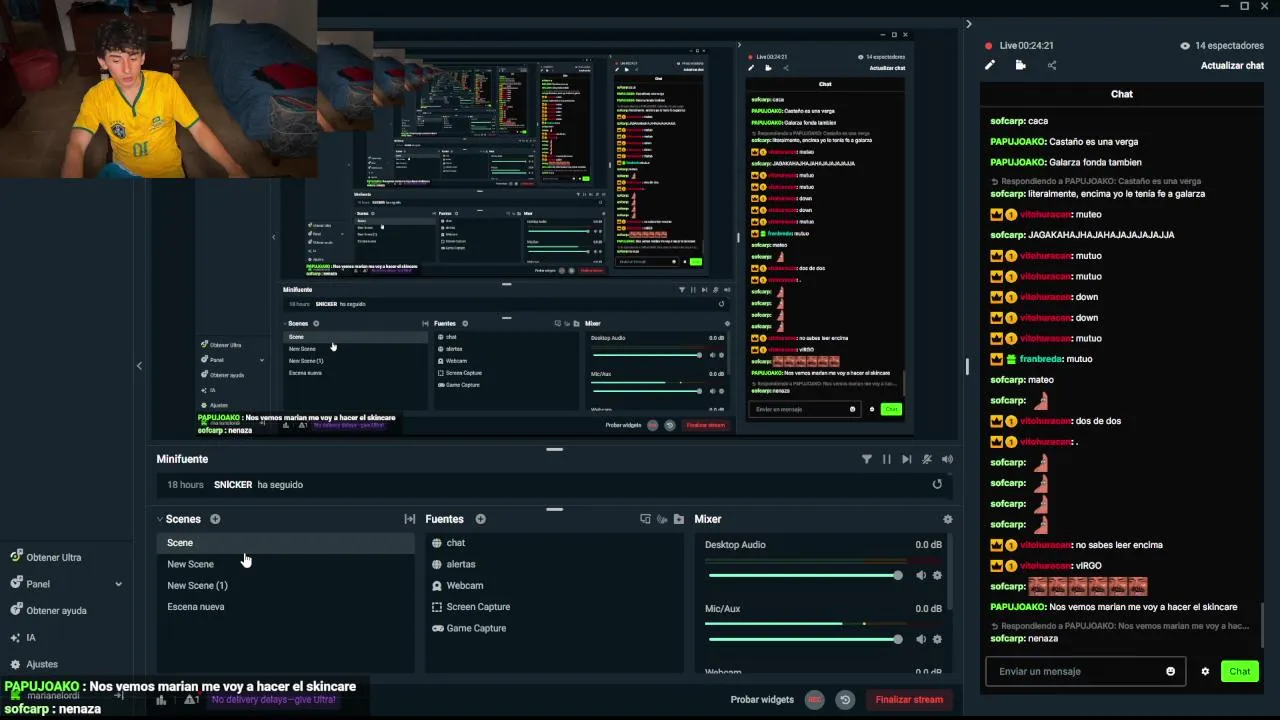Skip the current alert in Minifuente

(x=906, y=459)
